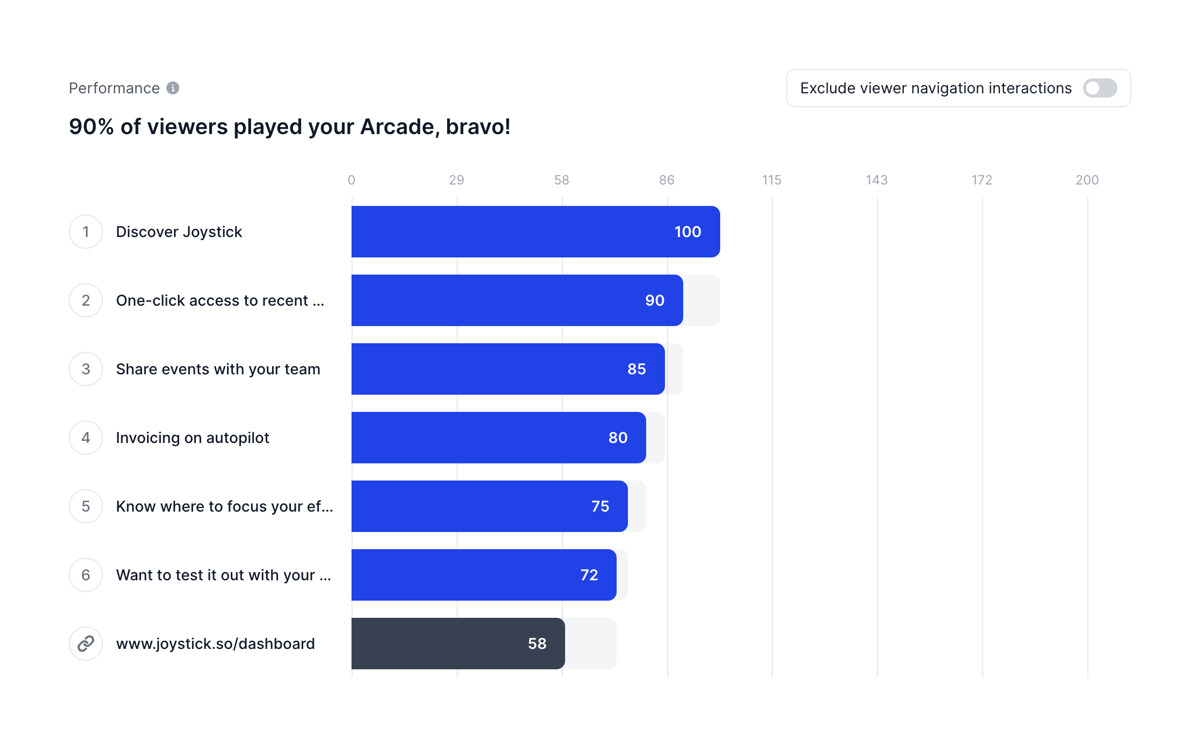Select step circle 5 near Know where to focus
This screenshot has height=746, width=1200.
coord(86,506)
